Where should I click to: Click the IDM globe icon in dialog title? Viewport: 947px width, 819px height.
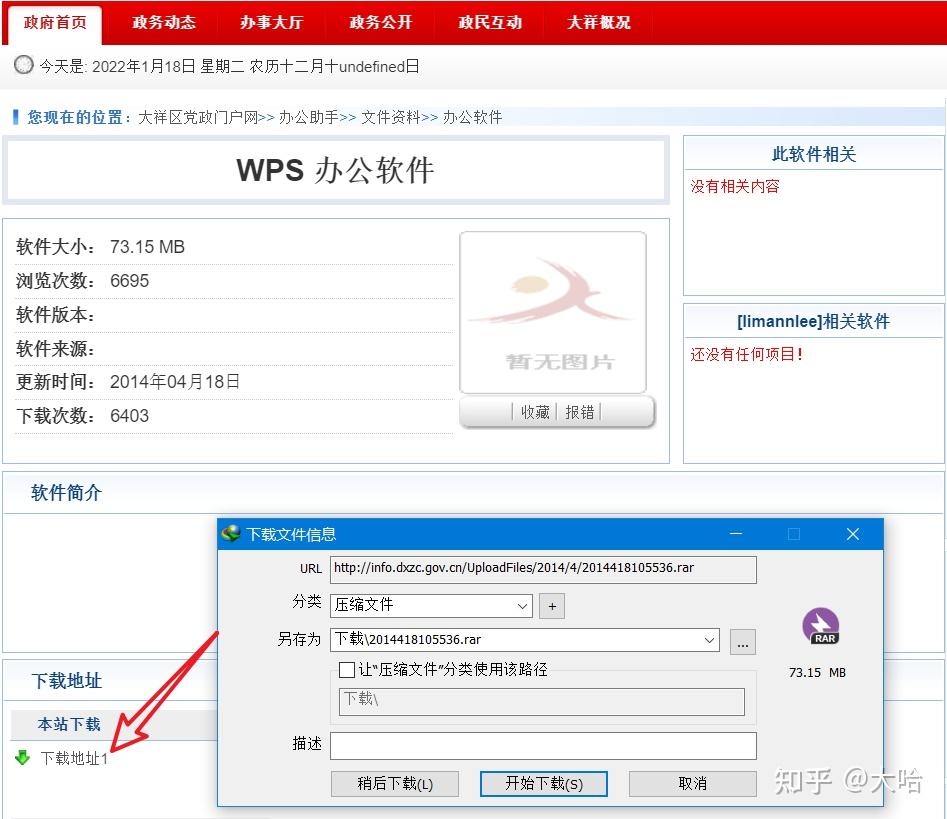click(231, 534)
